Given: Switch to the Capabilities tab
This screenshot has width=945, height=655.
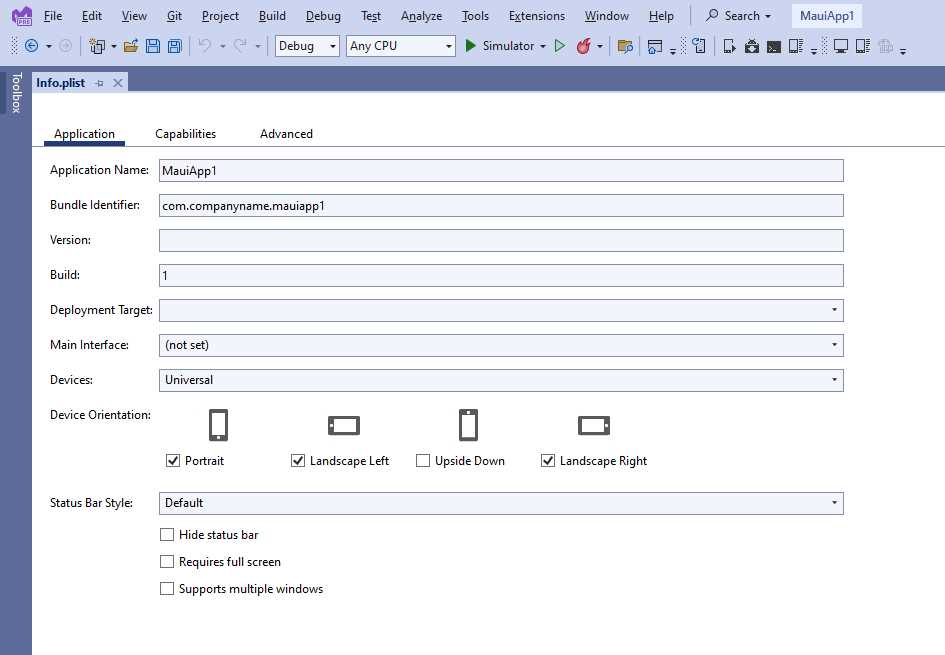Looking at the screenshot, I should click(185, 133).
